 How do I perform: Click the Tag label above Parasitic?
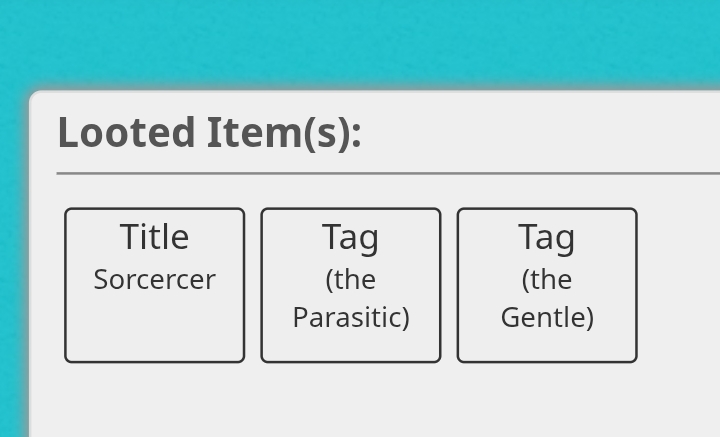pyautogui.click(x=350, y=238)
